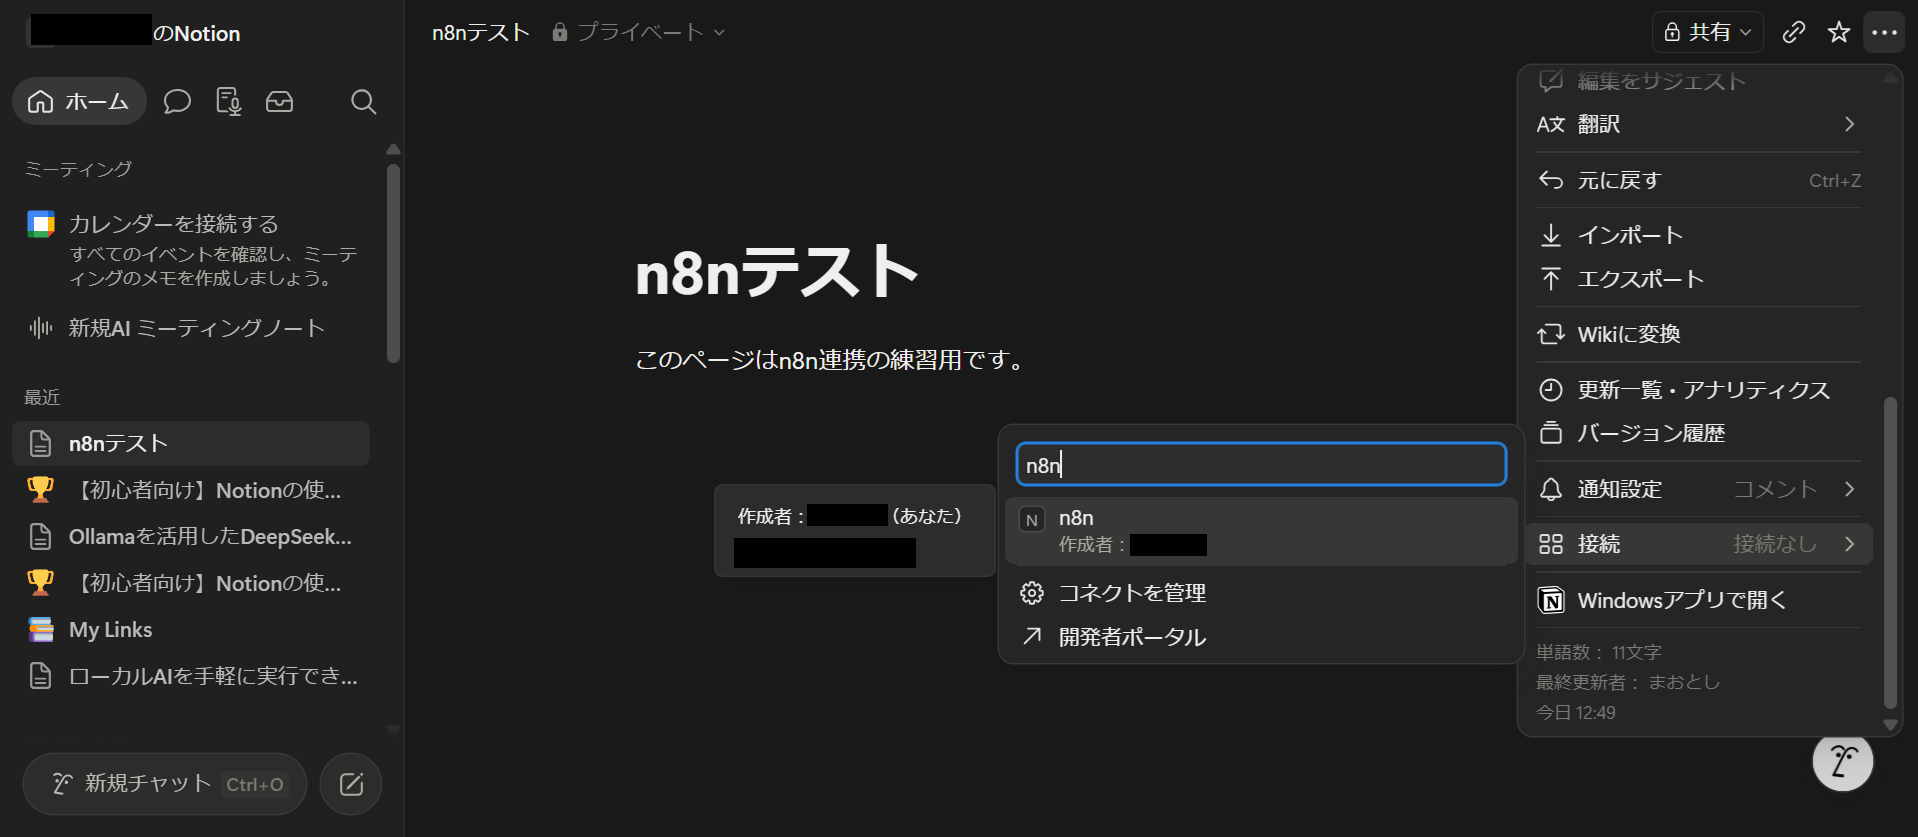This screenshot has width=1918, height=837.
Task: Expand the 翻訳 submenu
Action: [1697, 124]
